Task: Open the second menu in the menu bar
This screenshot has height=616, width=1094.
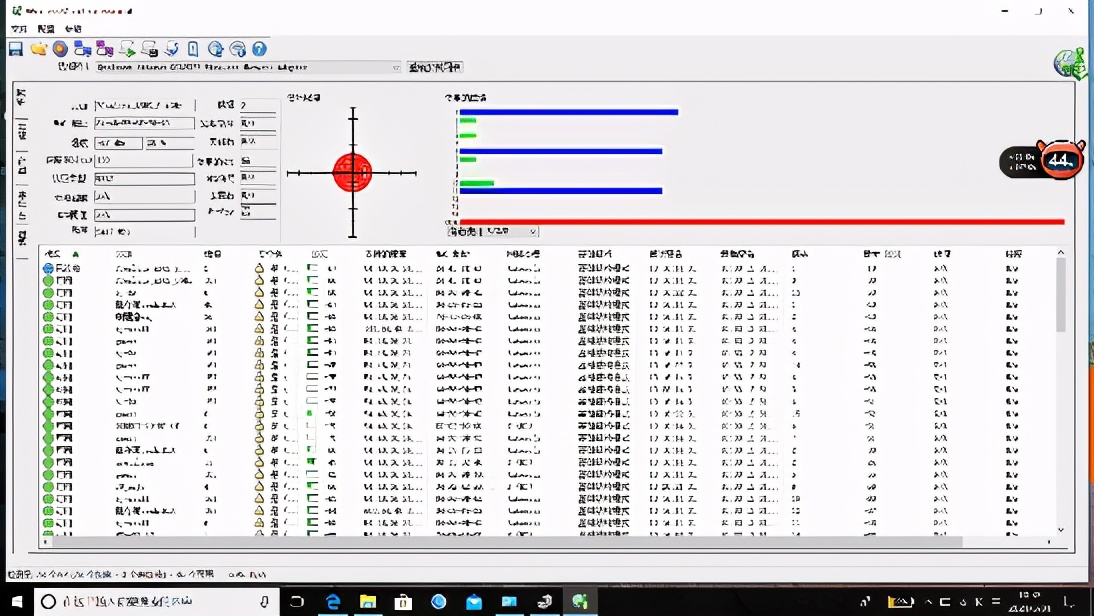Action: click(x=46, y=29)
